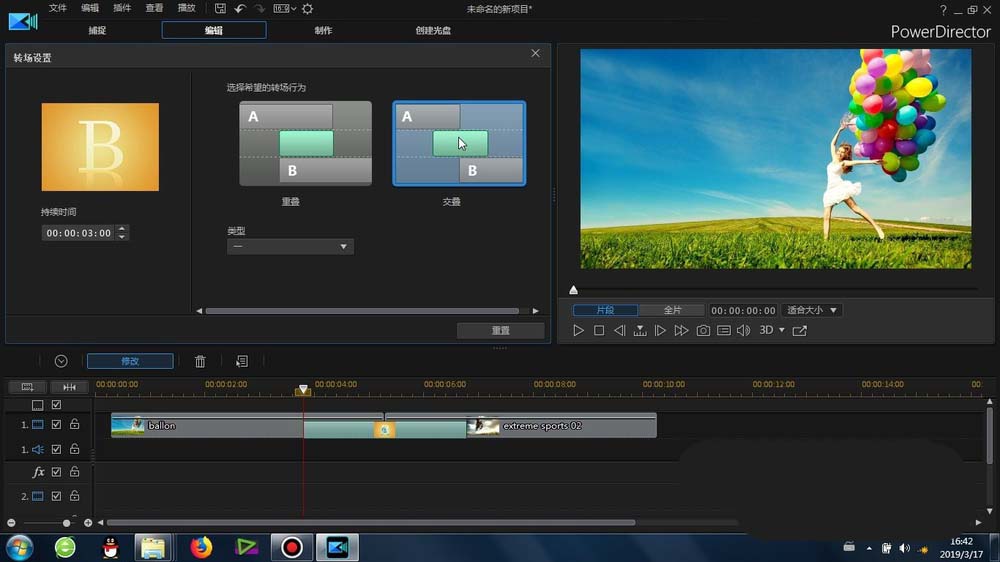Click the preview volume speaker icon
The height and width of the screenshot is (562, 1000).
743,330
